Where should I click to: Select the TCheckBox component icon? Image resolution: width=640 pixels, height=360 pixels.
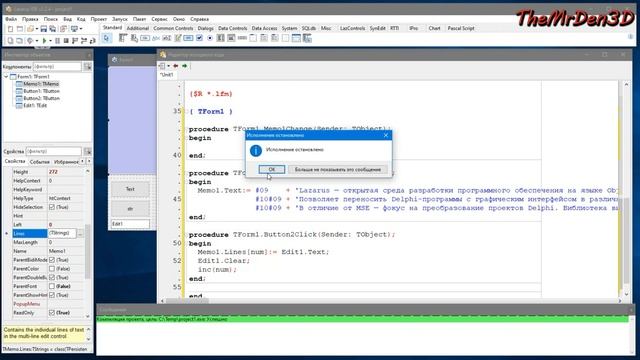199,38
